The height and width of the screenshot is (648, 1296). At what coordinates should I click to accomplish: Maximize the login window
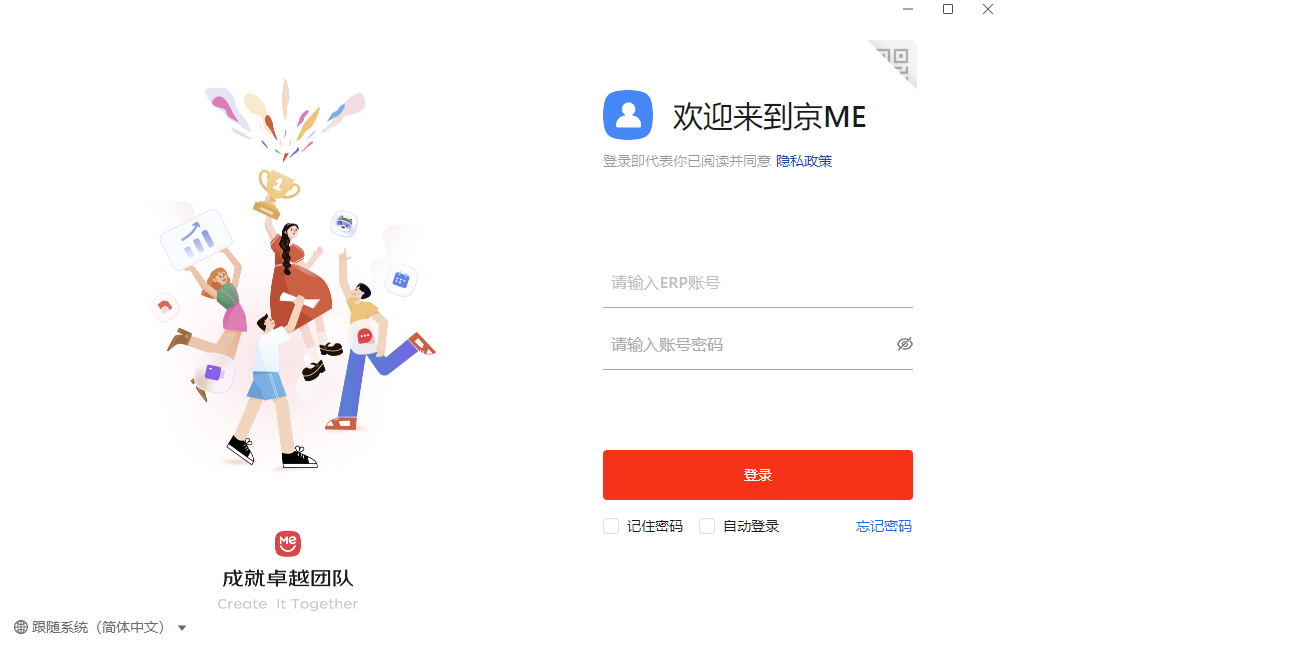coord(948,9)
